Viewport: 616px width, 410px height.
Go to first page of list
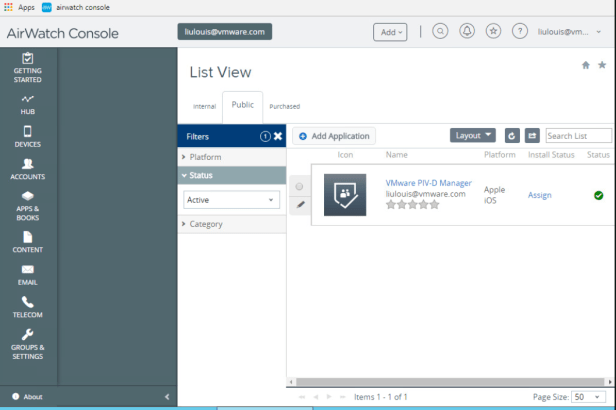(x=302, y=397)
